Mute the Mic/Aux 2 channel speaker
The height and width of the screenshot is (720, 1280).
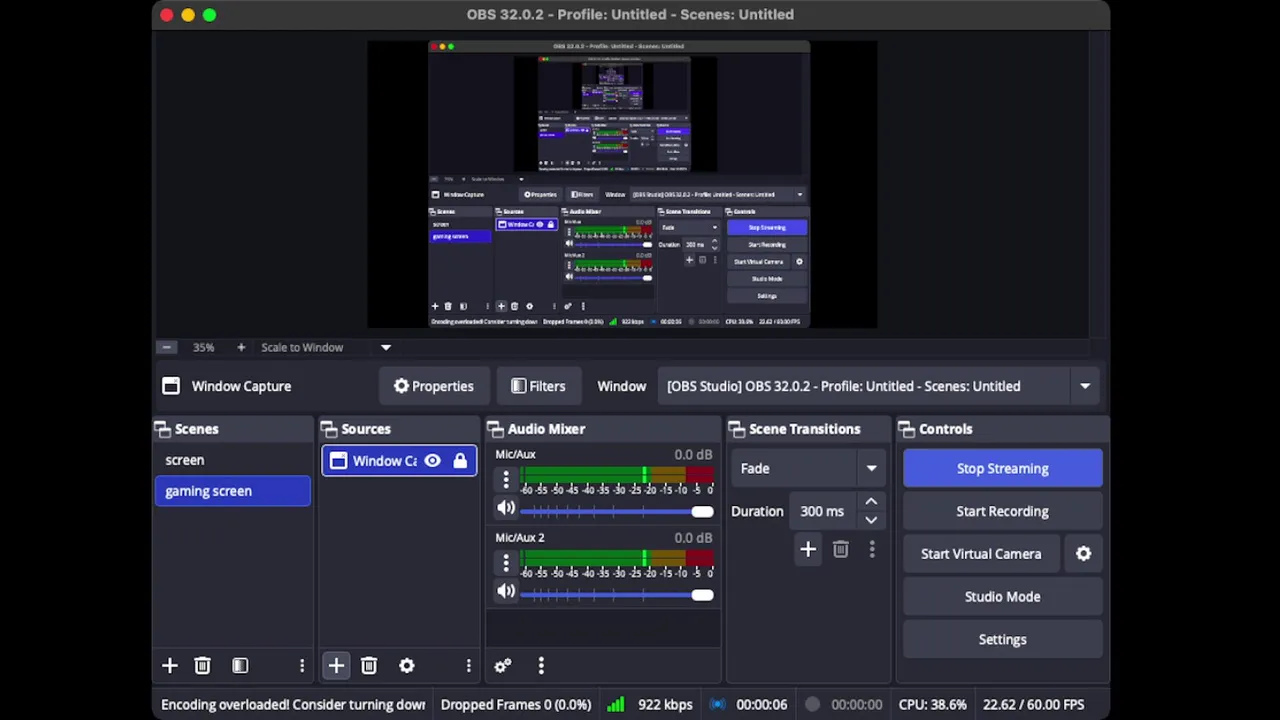(x=506, y=591)
